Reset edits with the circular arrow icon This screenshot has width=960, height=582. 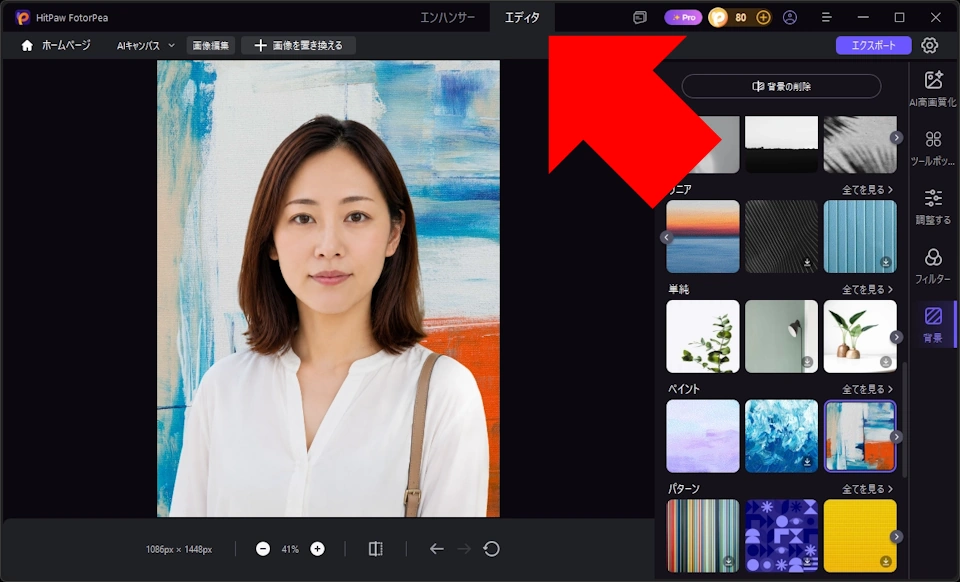click(x=491, y=549)
